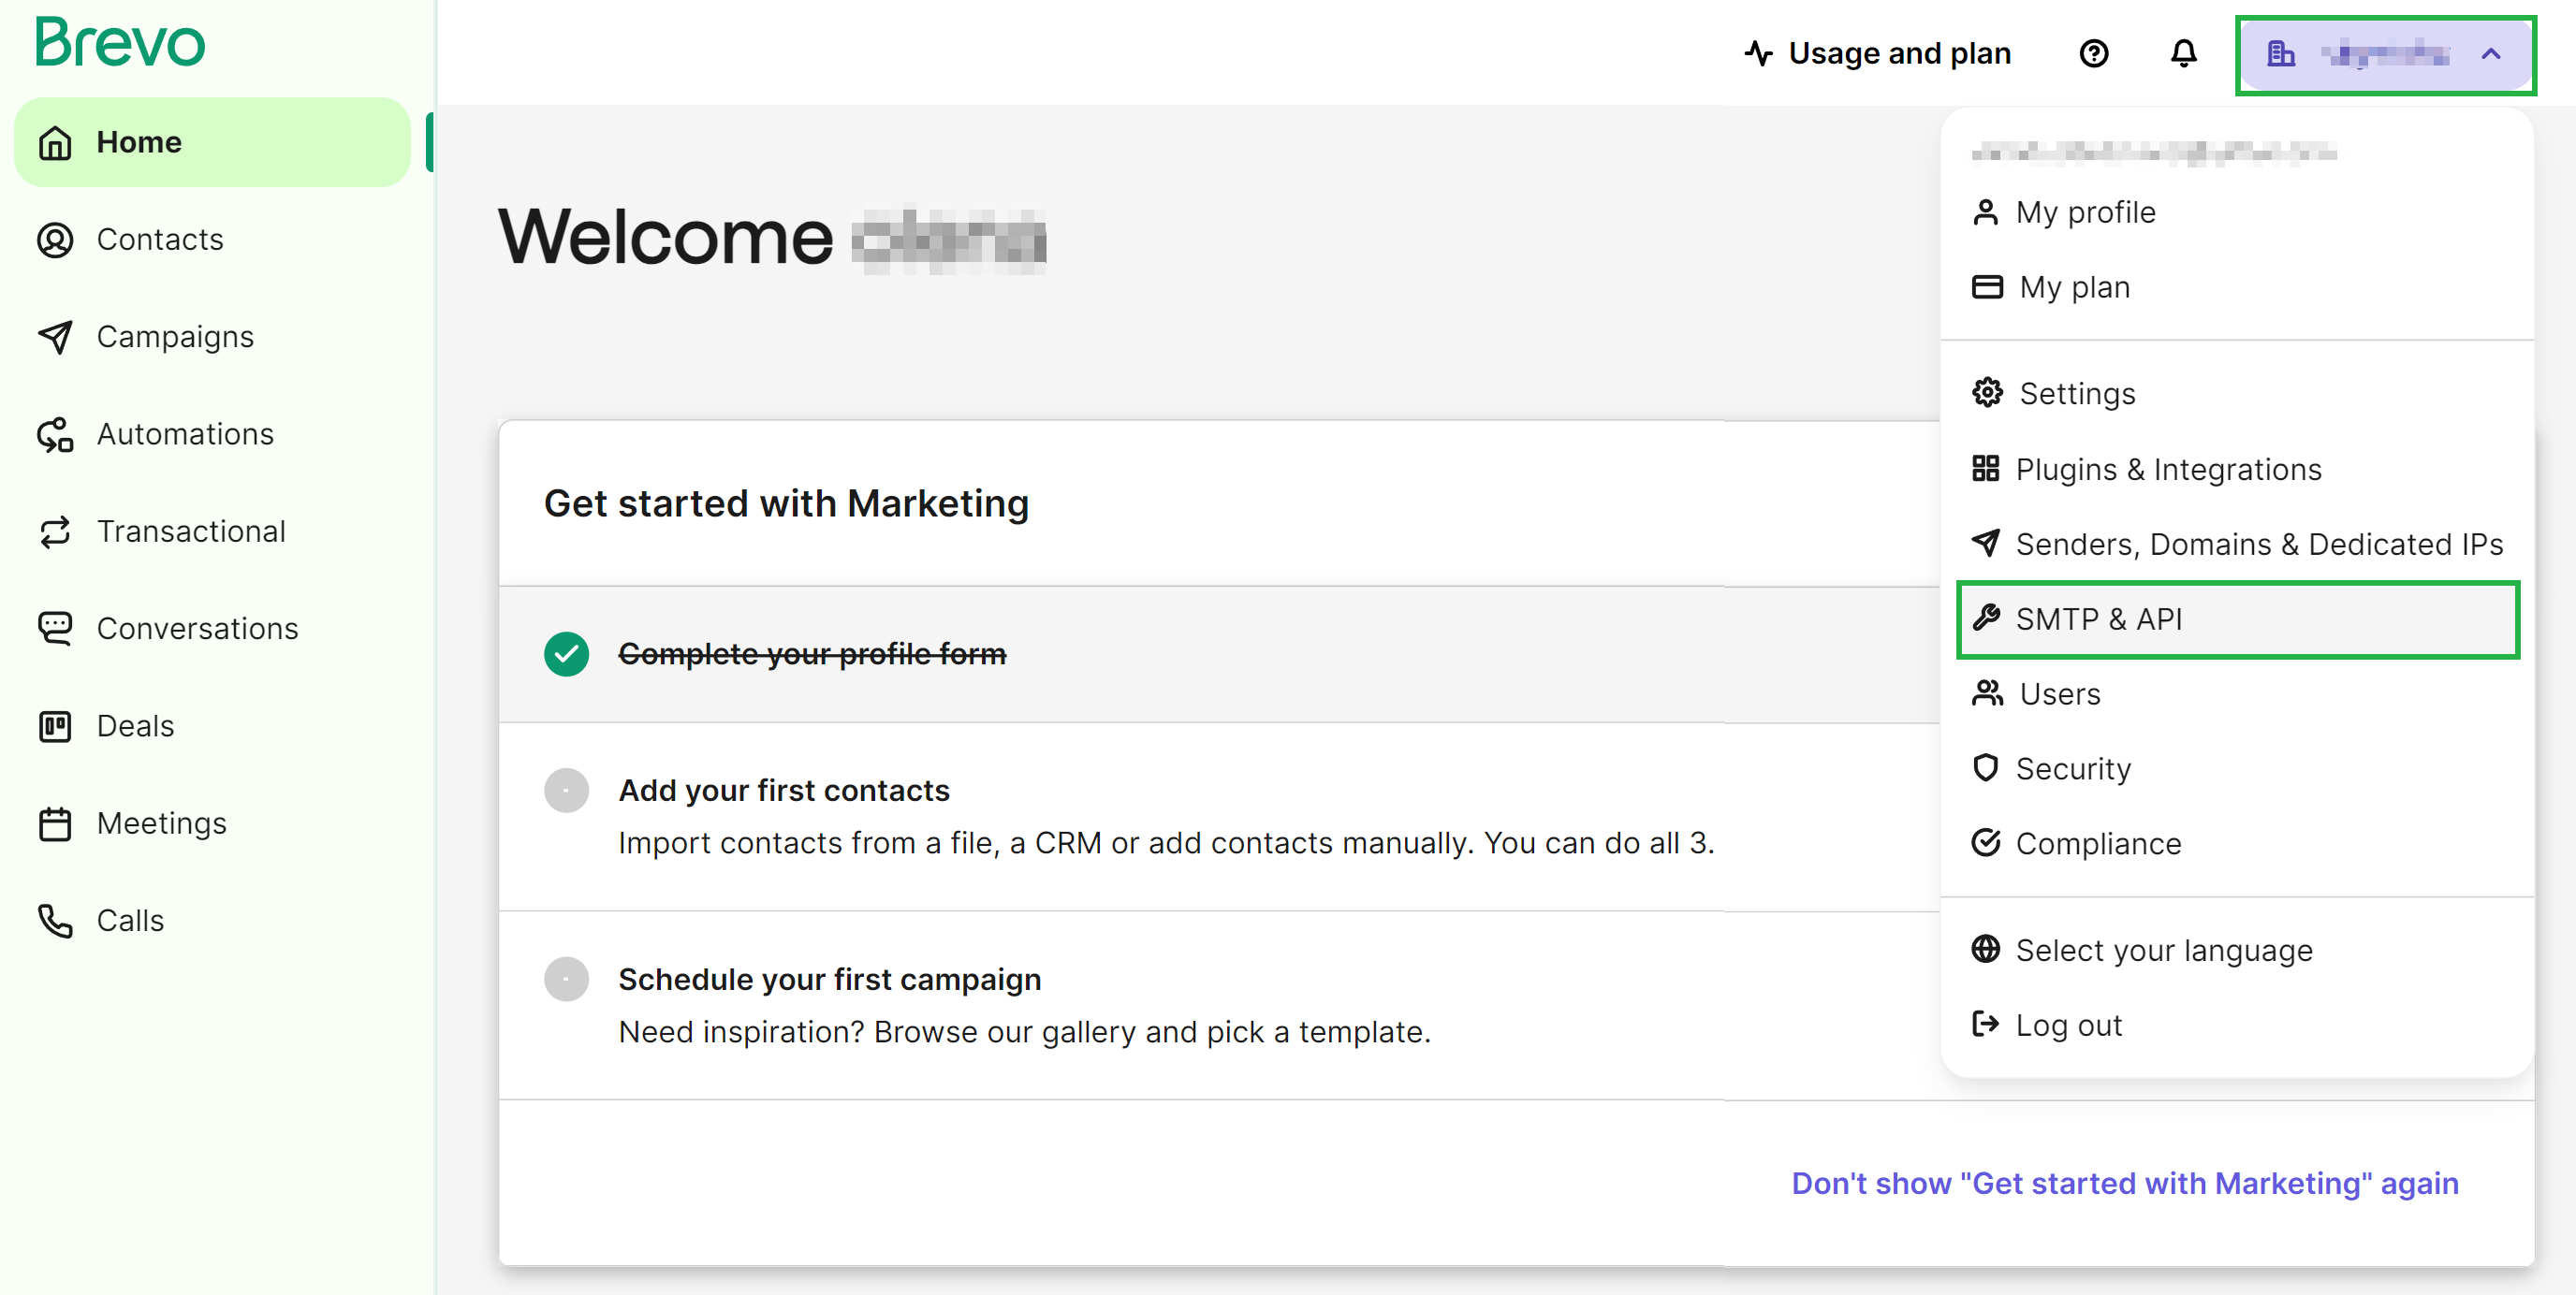
Task: Choose Senders, Domains & Dedicated IPs
Action: point(2258,544)
